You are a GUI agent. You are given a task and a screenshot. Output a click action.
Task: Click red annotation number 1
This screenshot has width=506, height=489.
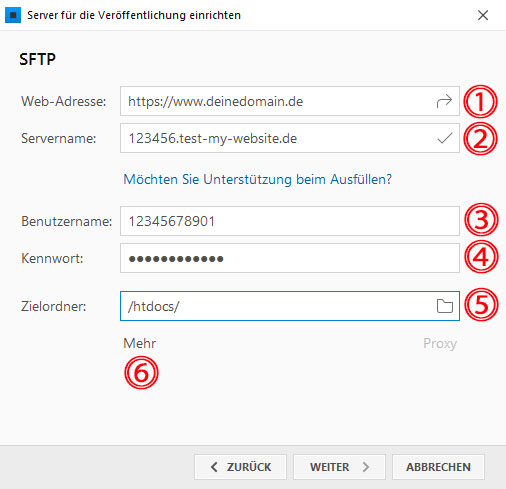(x=480, y=102)
